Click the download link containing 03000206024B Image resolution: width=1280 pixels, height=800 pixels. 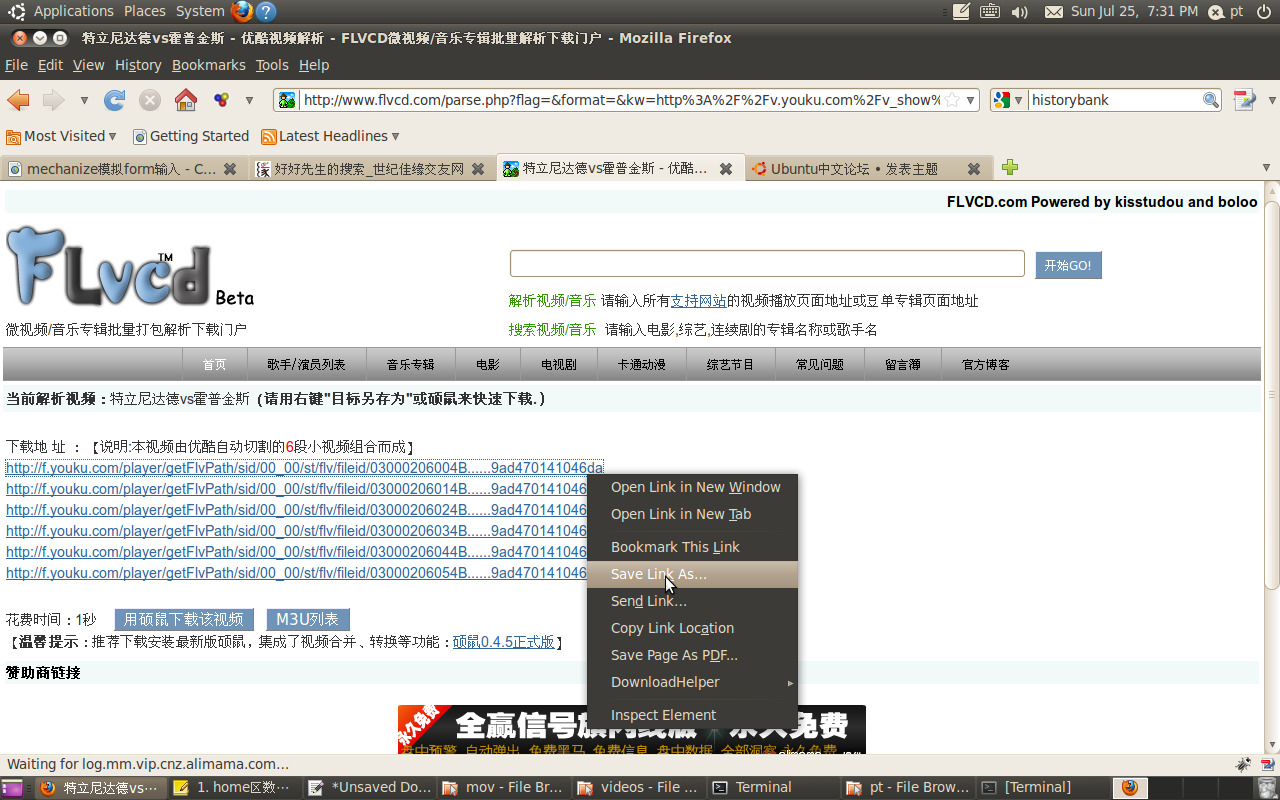click(x=296, y=510)
